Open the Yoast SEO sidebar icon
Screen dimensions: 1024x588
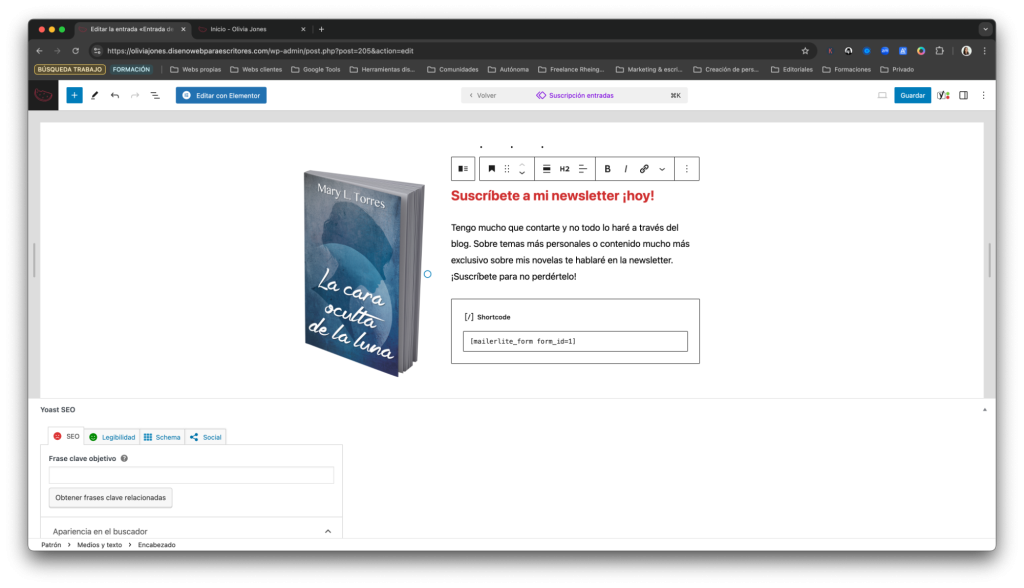[943, 96]
